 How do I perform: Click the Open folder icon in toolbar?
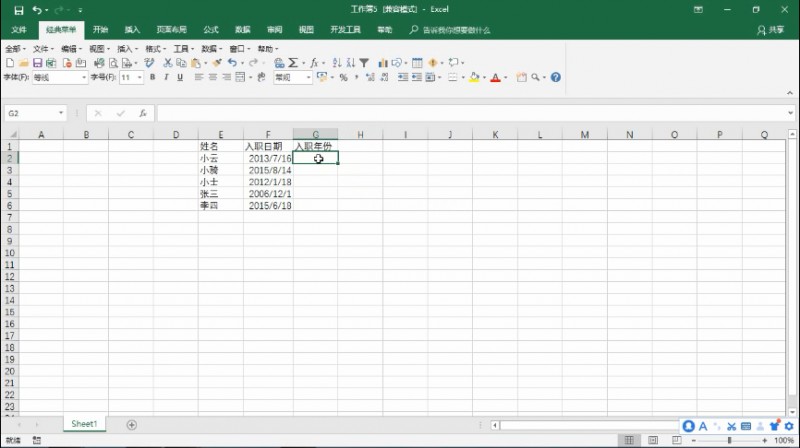(x=23, y=63)
